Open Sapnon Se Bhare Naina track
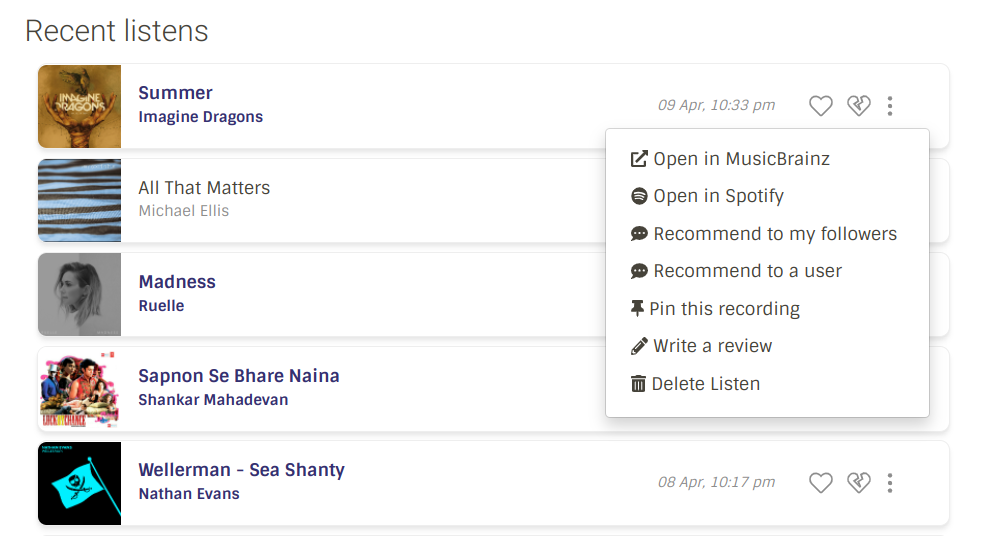The width and height of the screenshot is (992, 536). (239, 376)
